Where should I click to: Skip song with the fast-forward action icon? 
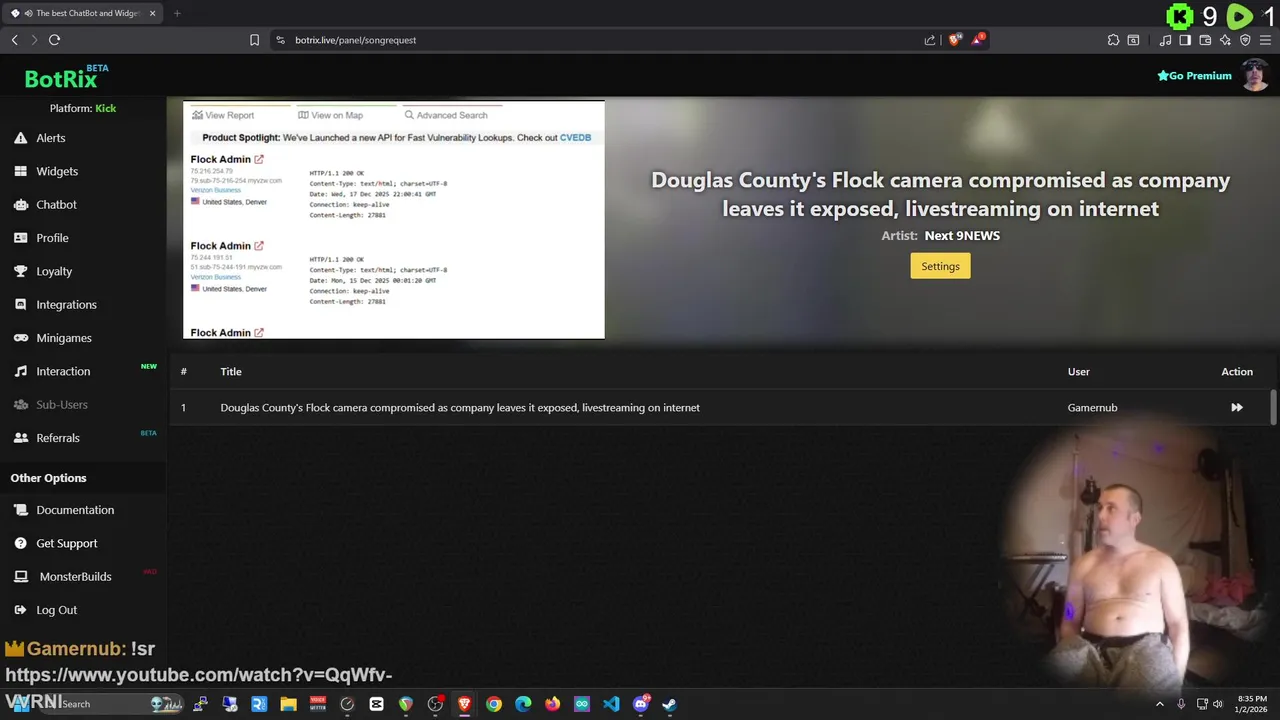coord(1237,407)
